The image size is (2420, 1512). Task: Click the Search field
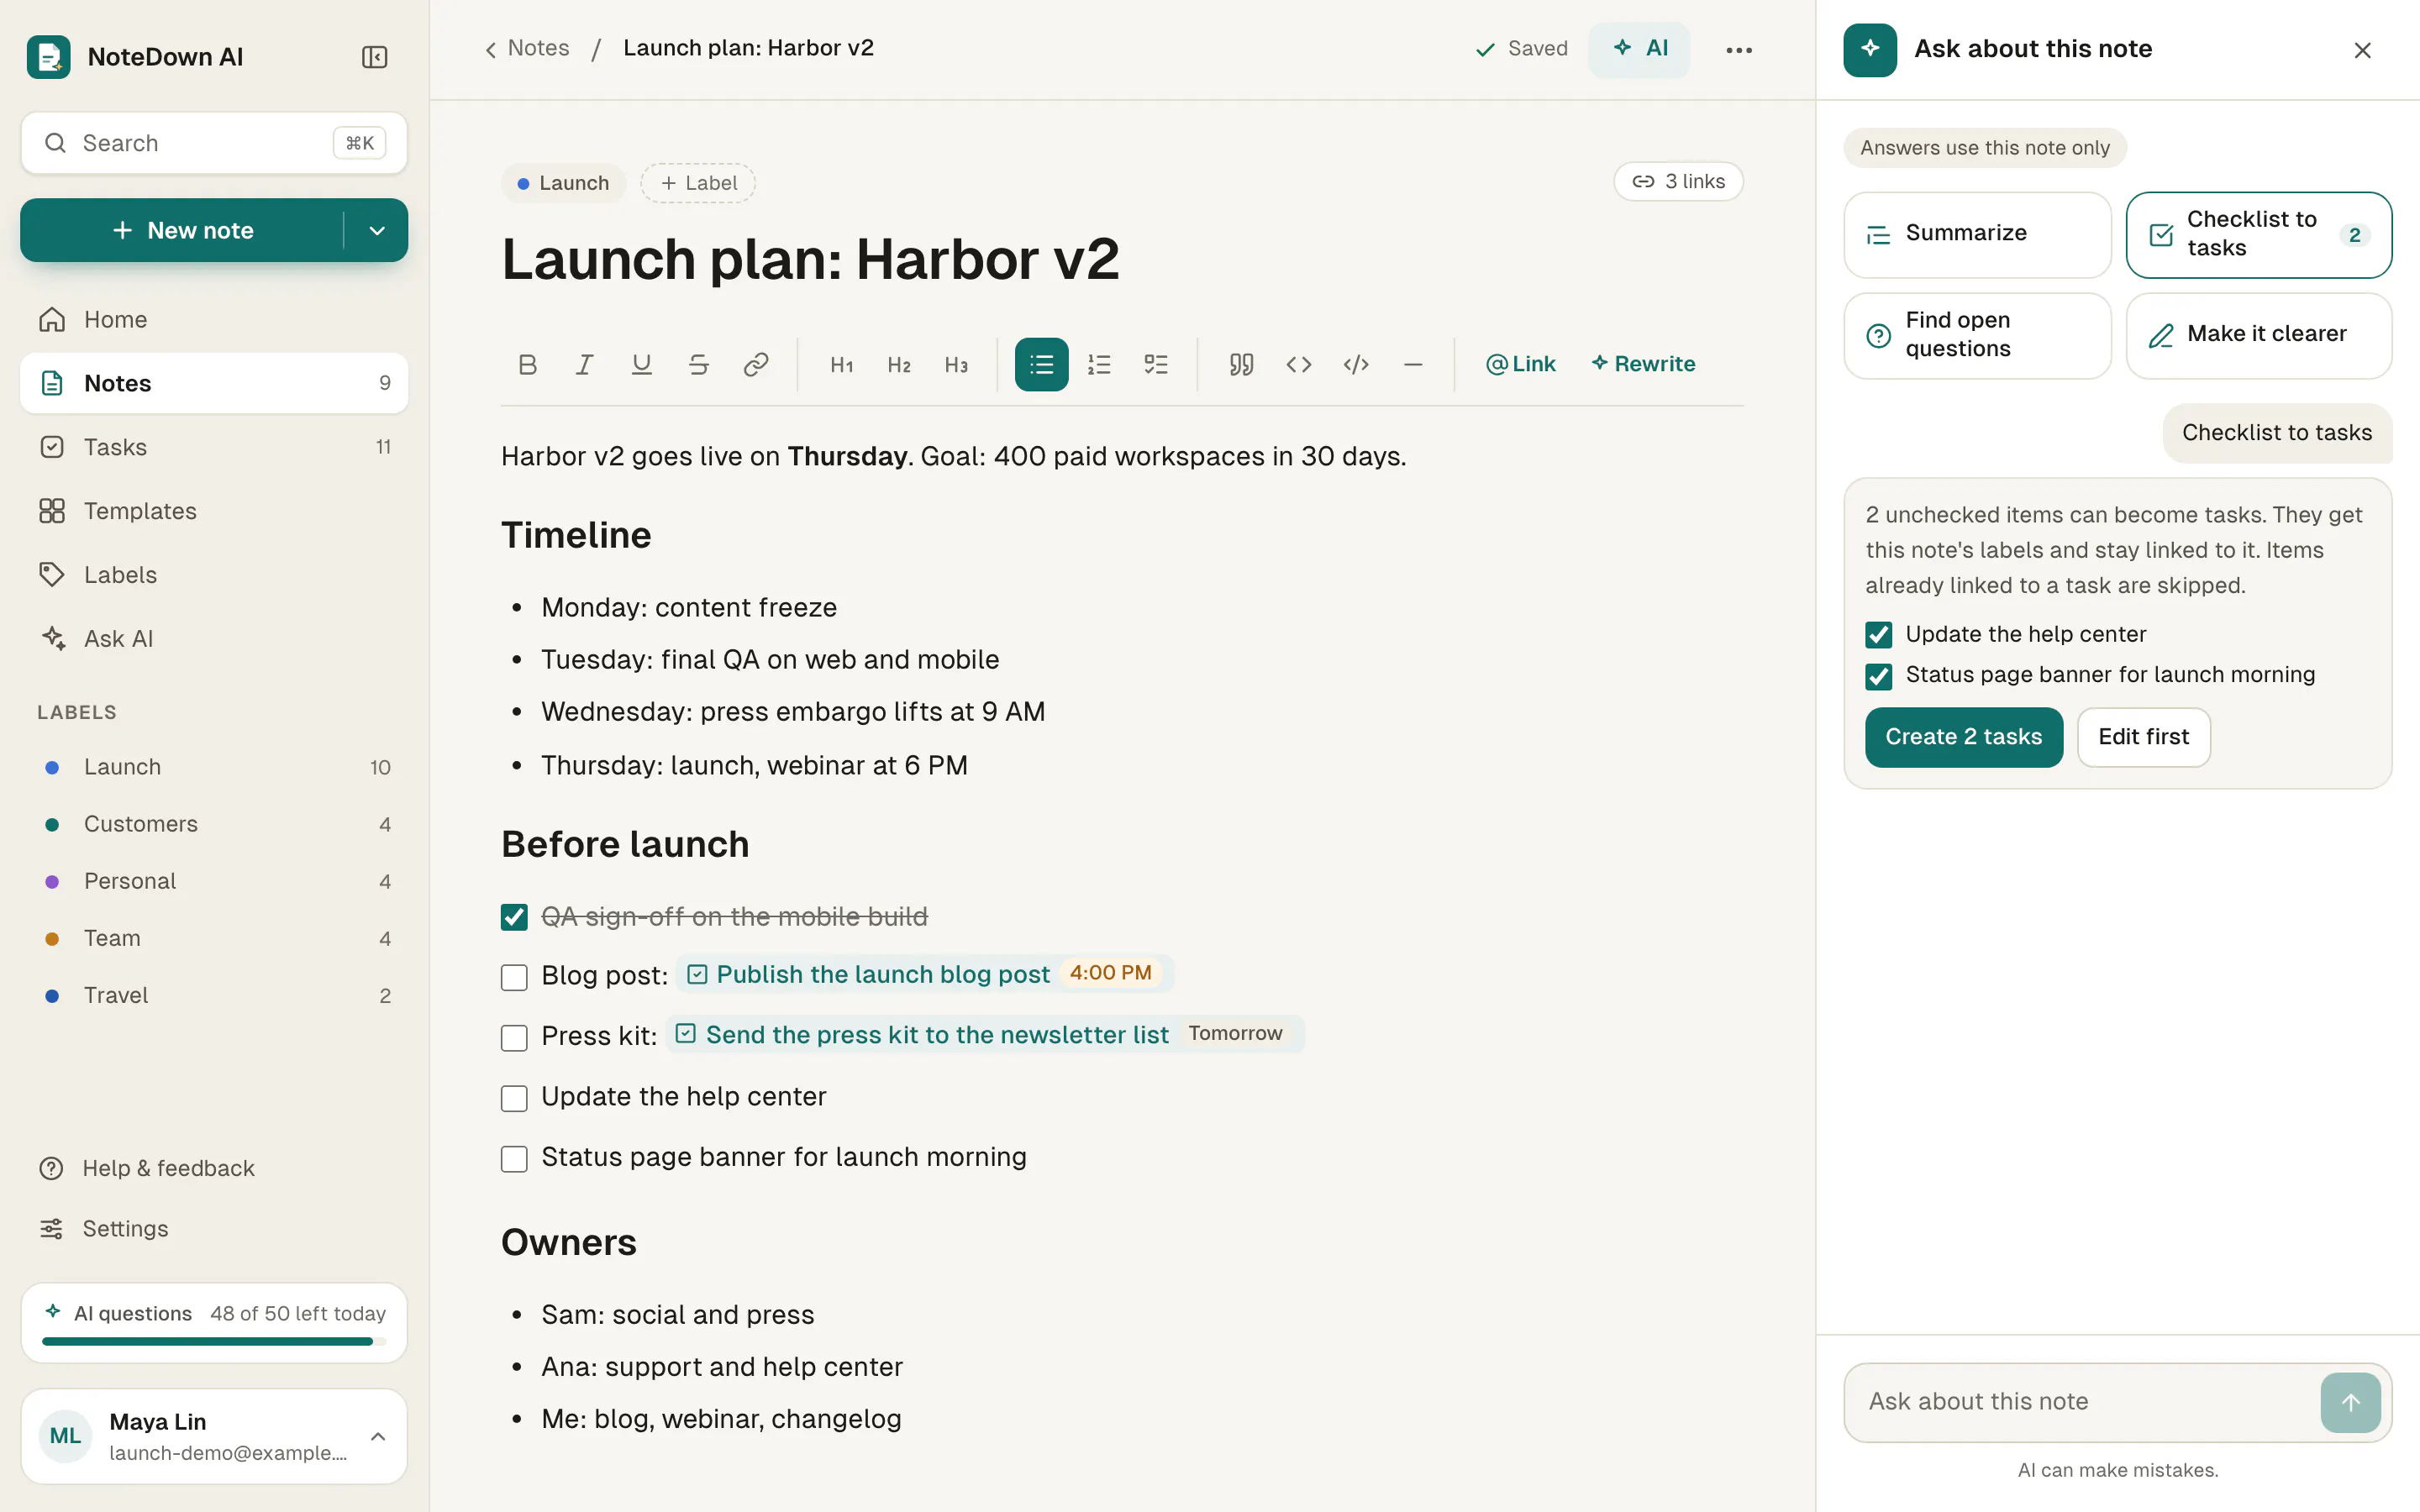tap(214, 143)
